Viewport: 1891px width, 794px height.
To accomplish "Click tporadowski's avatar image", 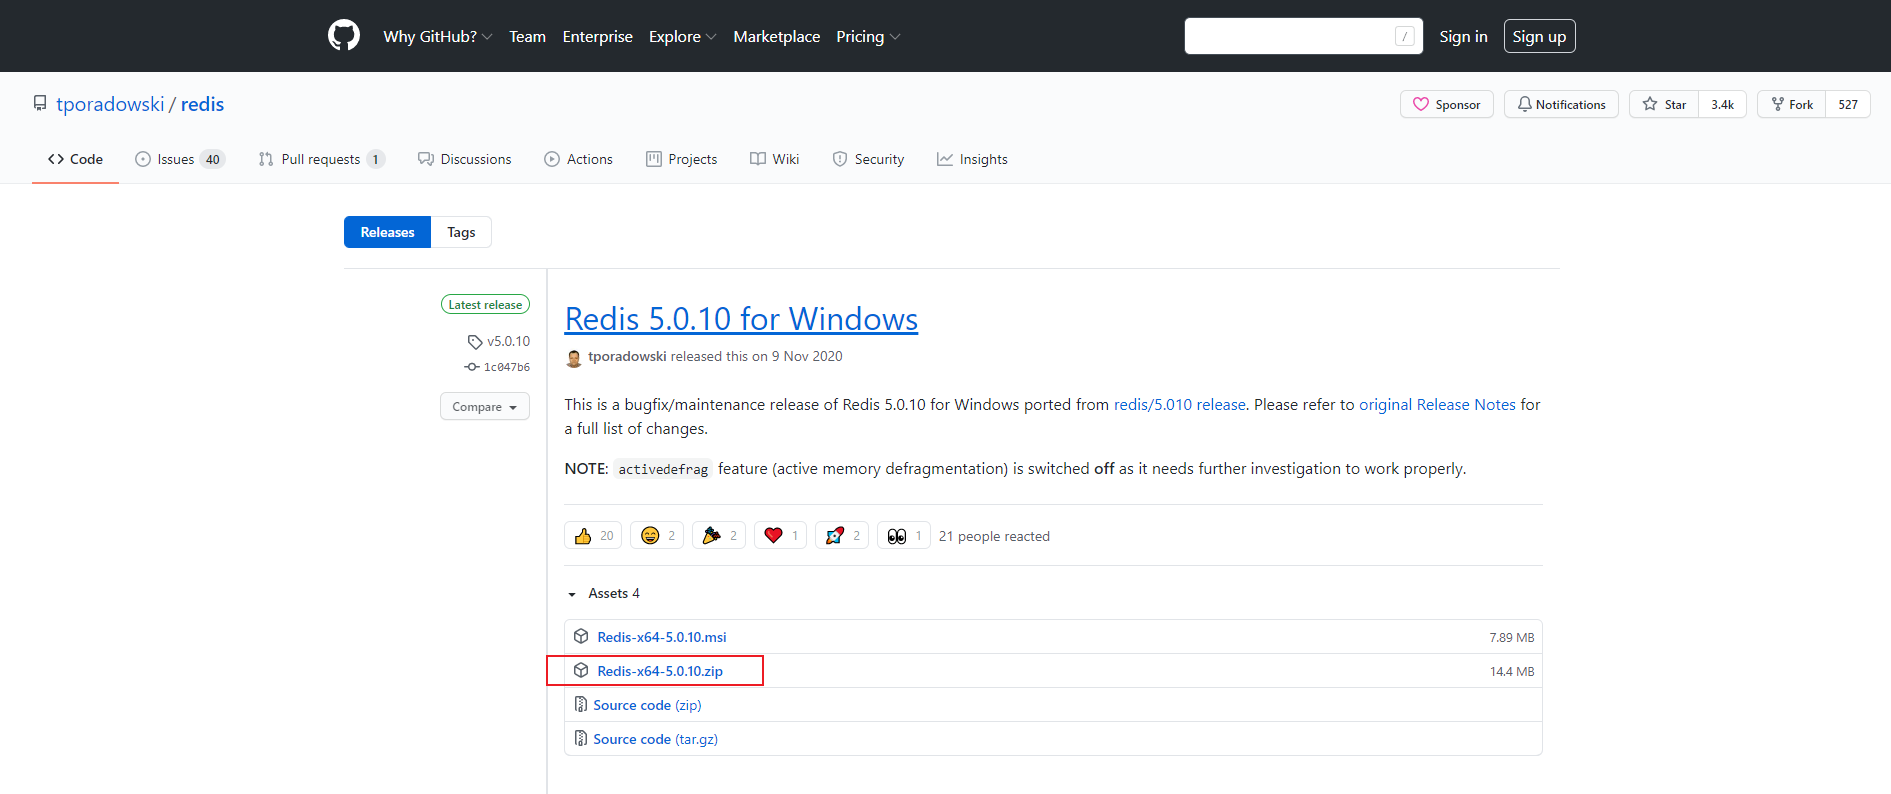I will pos(574,358).
